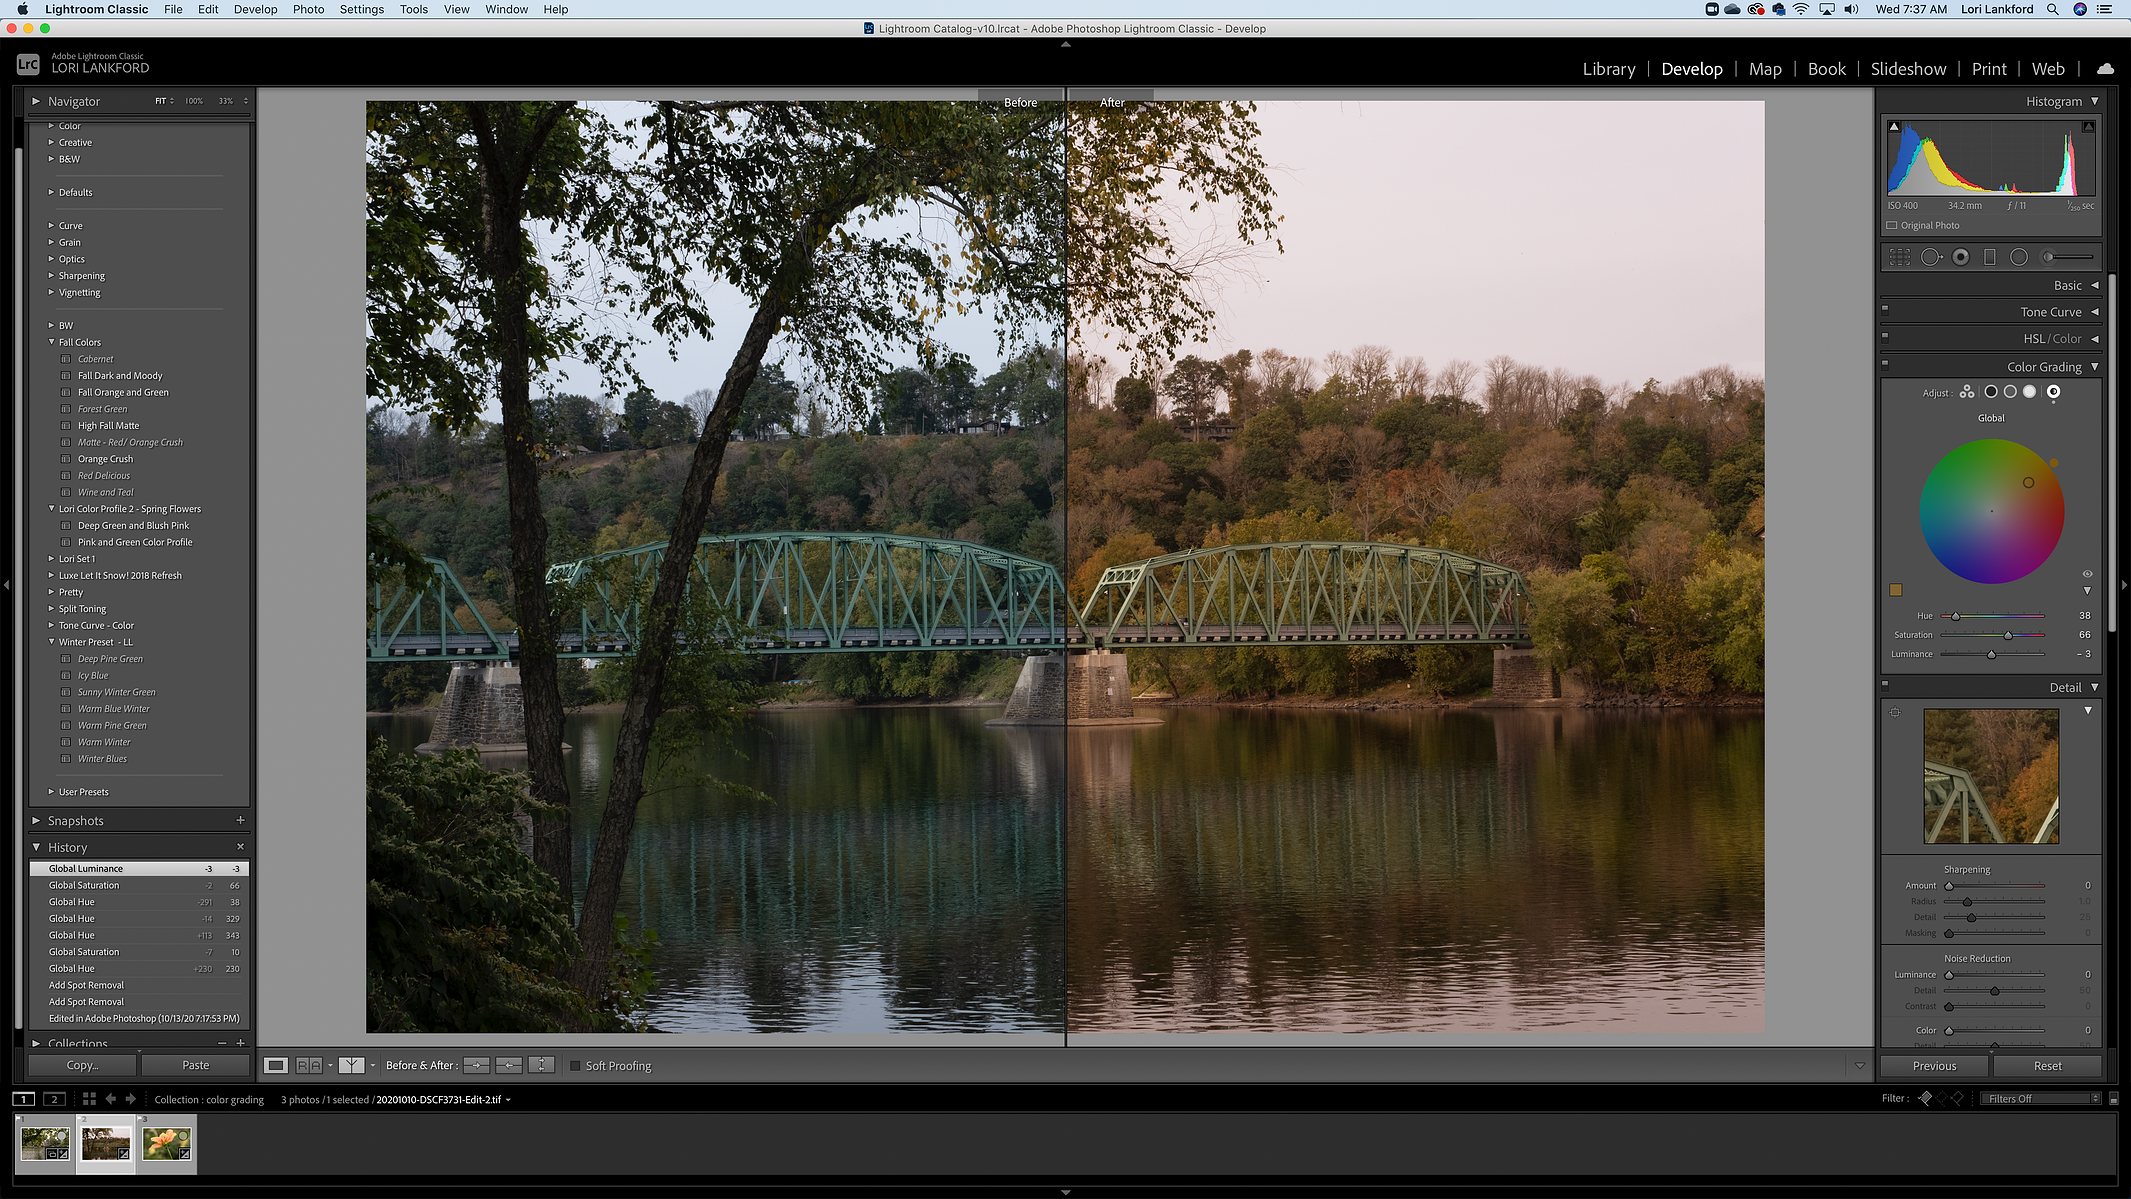Click the Reset button

coord(2047,1066)
